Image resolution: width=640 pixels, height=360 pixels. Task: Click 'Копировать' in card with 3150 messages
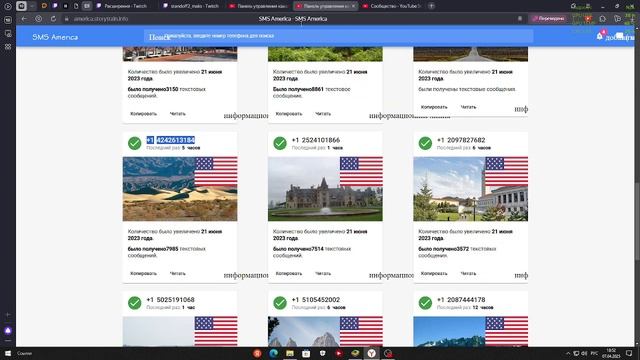point(143,114)
